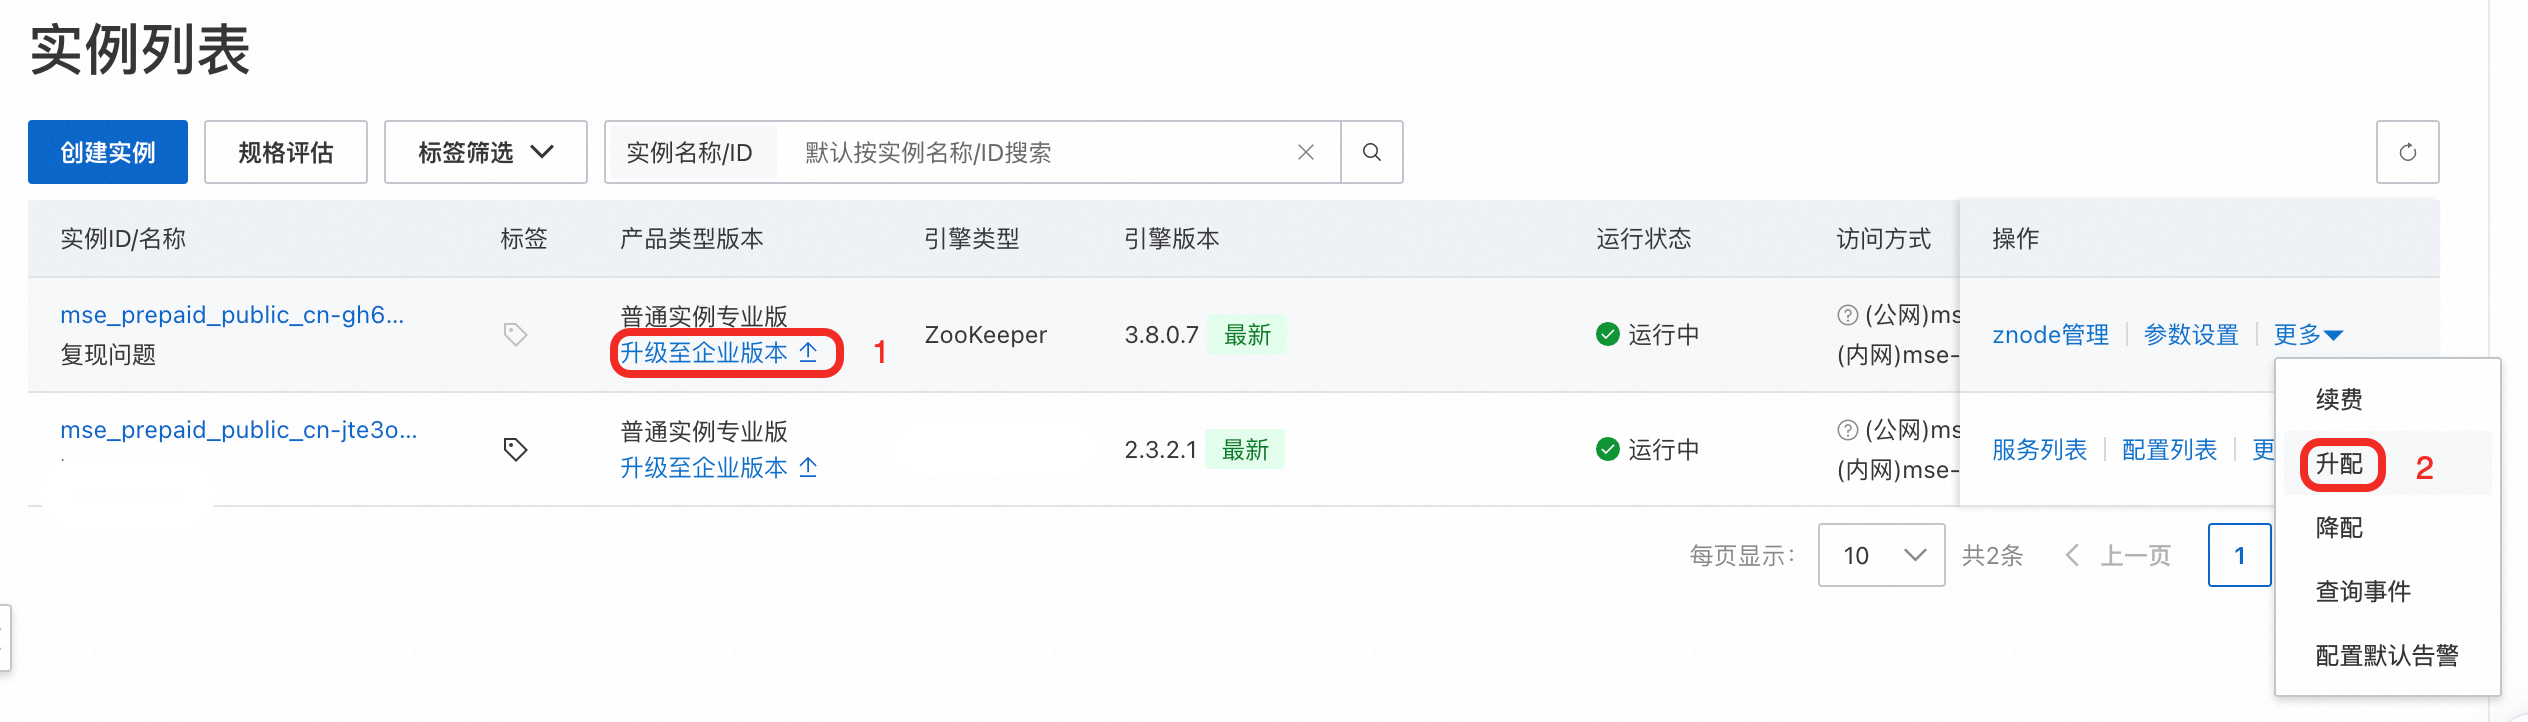Viewport: 2528px width, 722px height.
Task: Click the 运行中 status of the first instance
Action: tap(1663, 335)
